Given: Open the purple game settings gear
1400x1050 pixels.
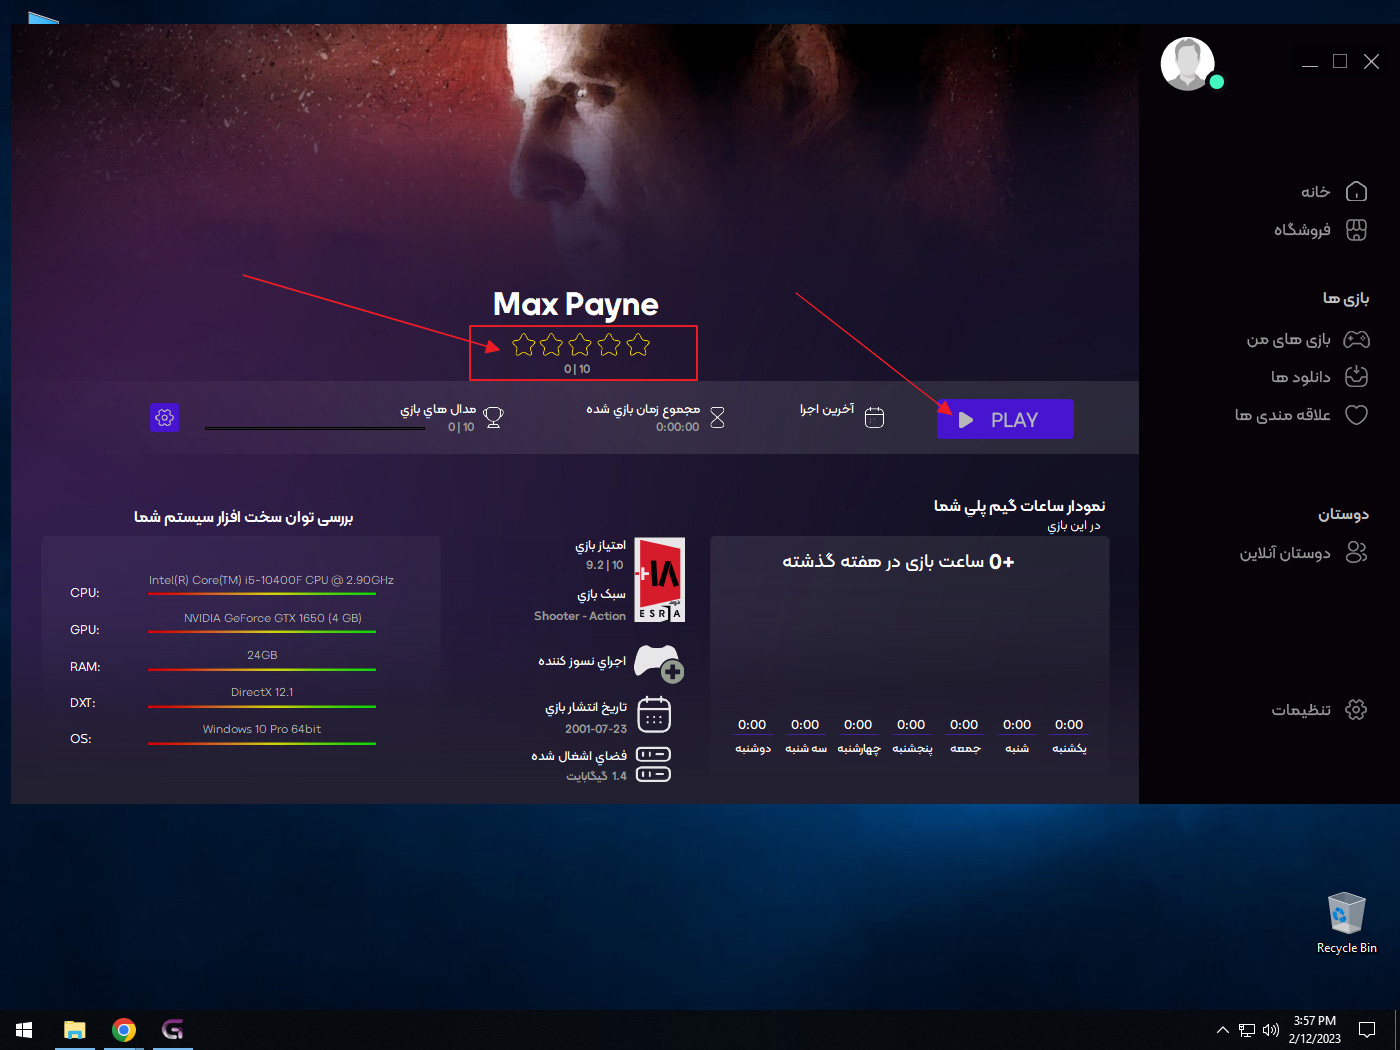Looking at the screenshot, I should pos(165,418).
